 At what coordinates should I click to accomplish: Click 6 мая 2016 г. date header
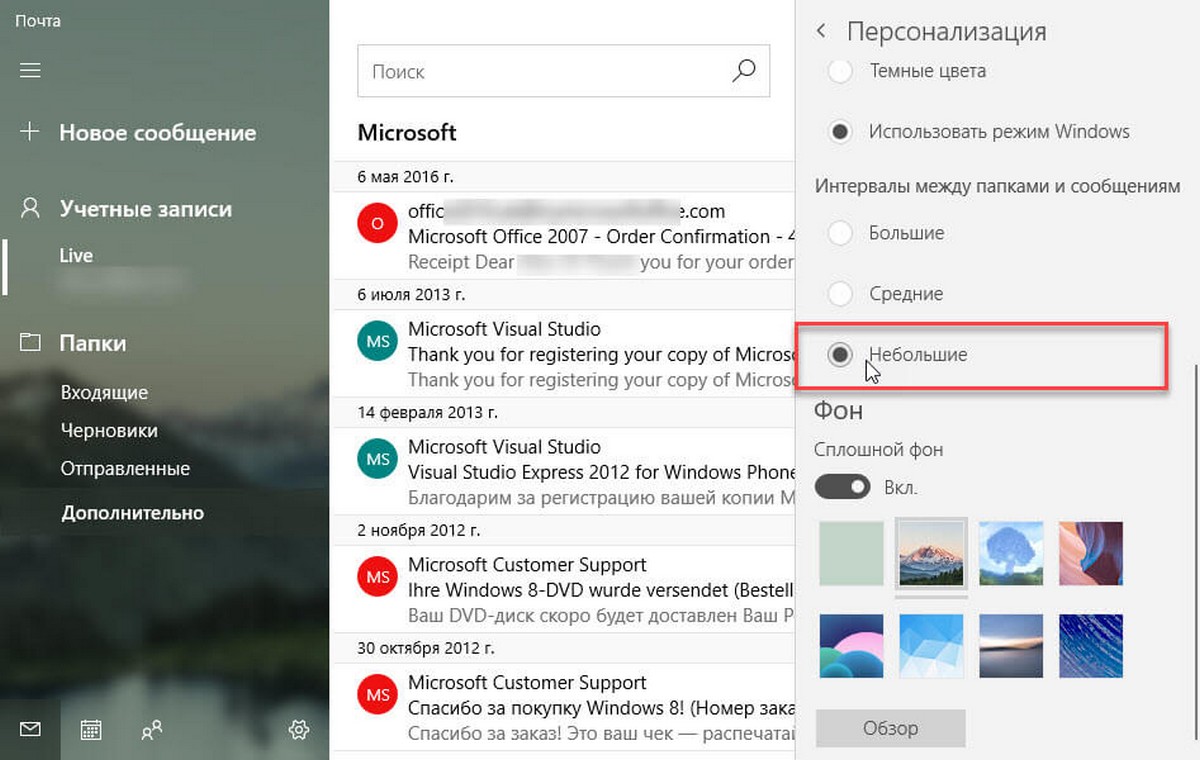[405, 177]
